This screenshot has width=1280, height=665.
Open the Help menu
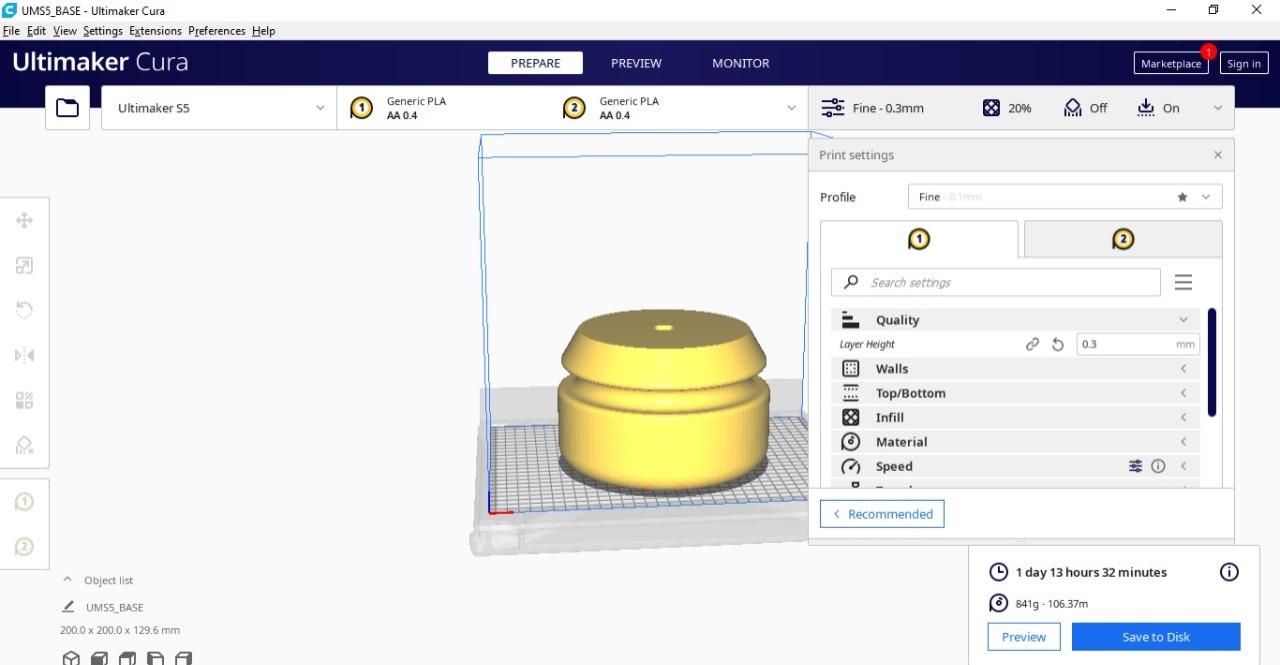(x=263, y=31)
